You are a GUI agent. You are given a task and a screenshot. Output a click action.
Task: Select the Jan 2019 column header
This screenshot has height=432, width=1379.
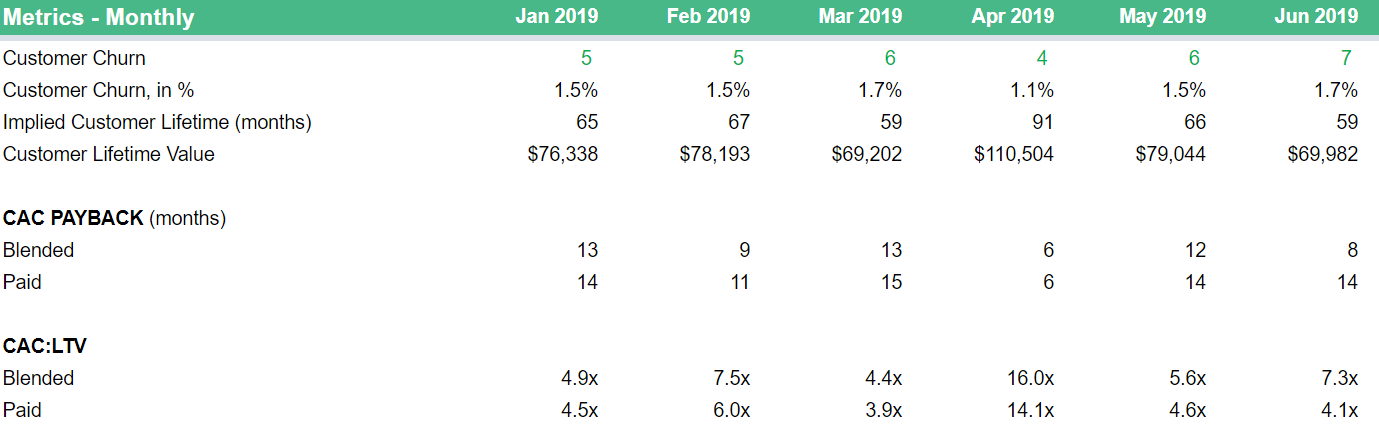click(557, 17)
